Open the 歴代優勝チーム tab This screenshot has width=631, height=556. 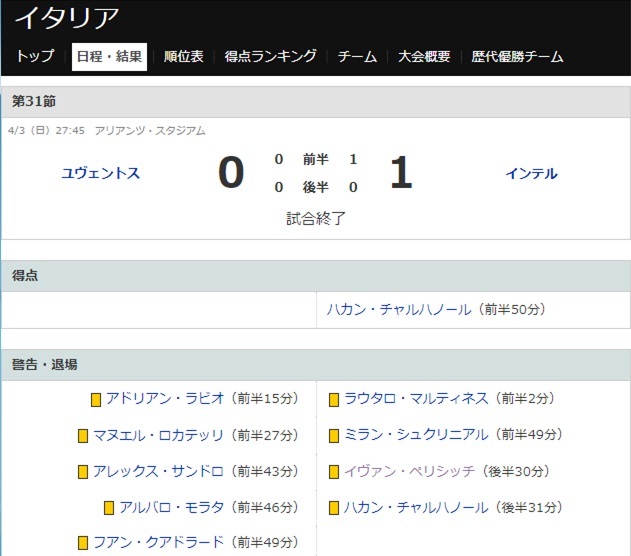point(517,56)
